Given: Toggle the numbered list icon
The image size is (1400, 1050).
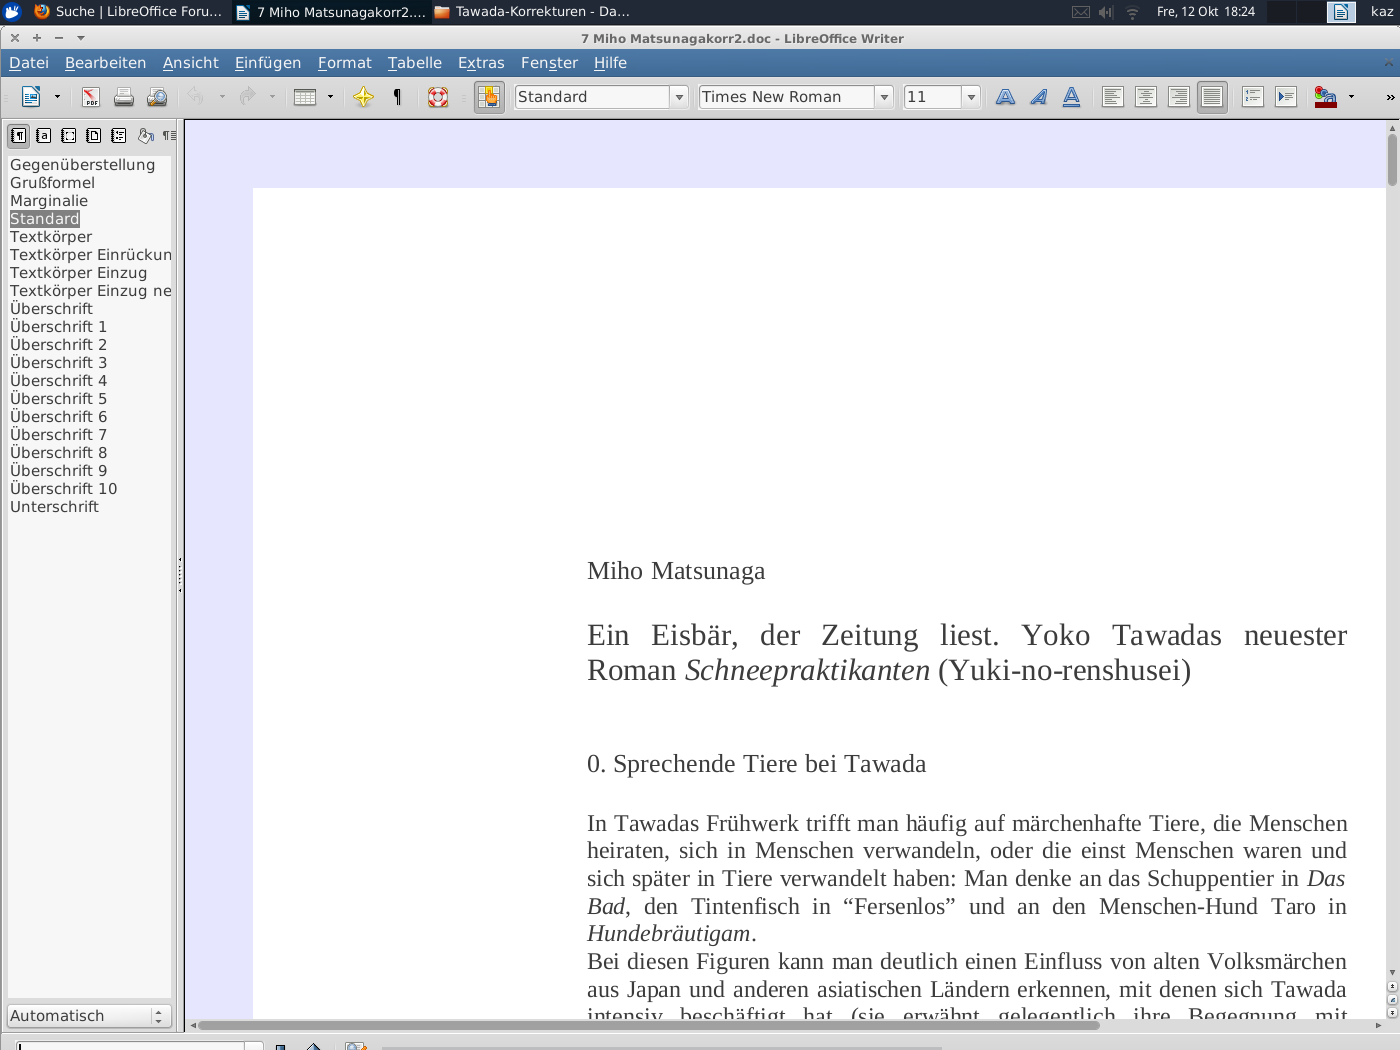Looking at the screenshot, I should [x=1253, y=97].
